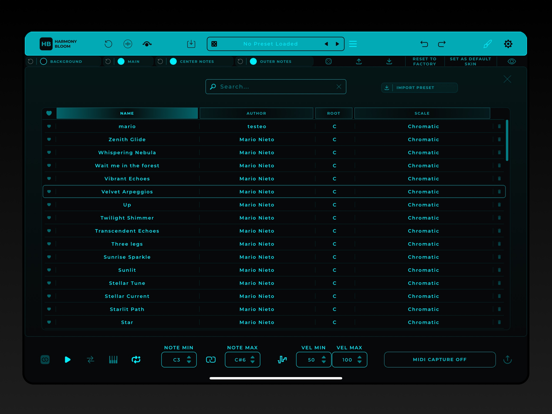Viewport: 552px width, 414px height.
Task: Favorite the Velvet Arpeggios preset
Action: pyautogui.click(x=49, y=192)
